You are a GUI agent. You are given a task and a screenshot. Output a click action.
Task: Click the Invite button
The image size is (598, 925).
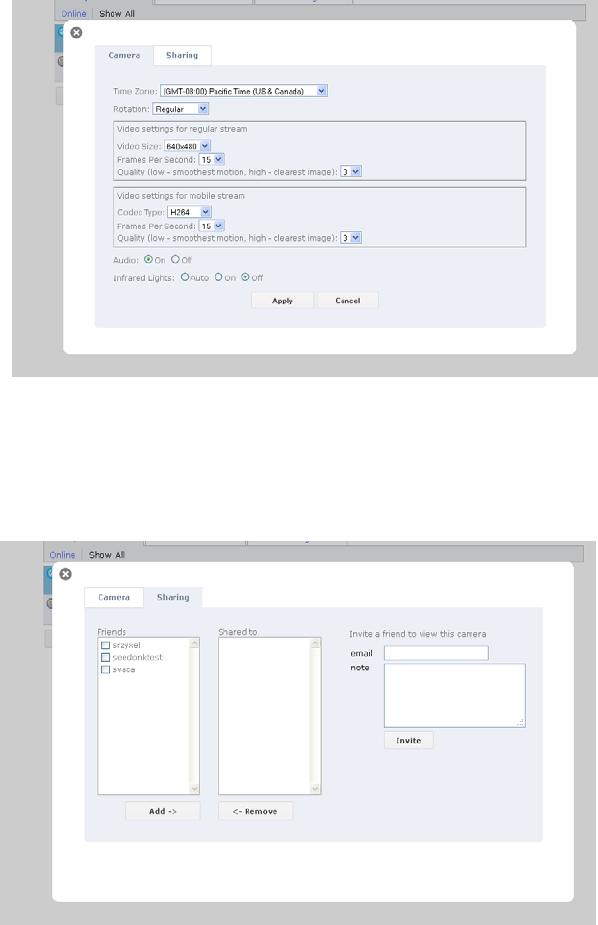(409, 740)
